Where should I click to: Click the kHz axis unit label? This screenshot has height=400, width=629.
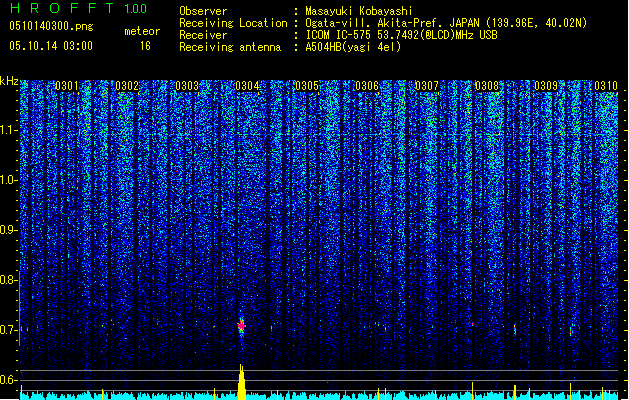click(x=9, y=81)
